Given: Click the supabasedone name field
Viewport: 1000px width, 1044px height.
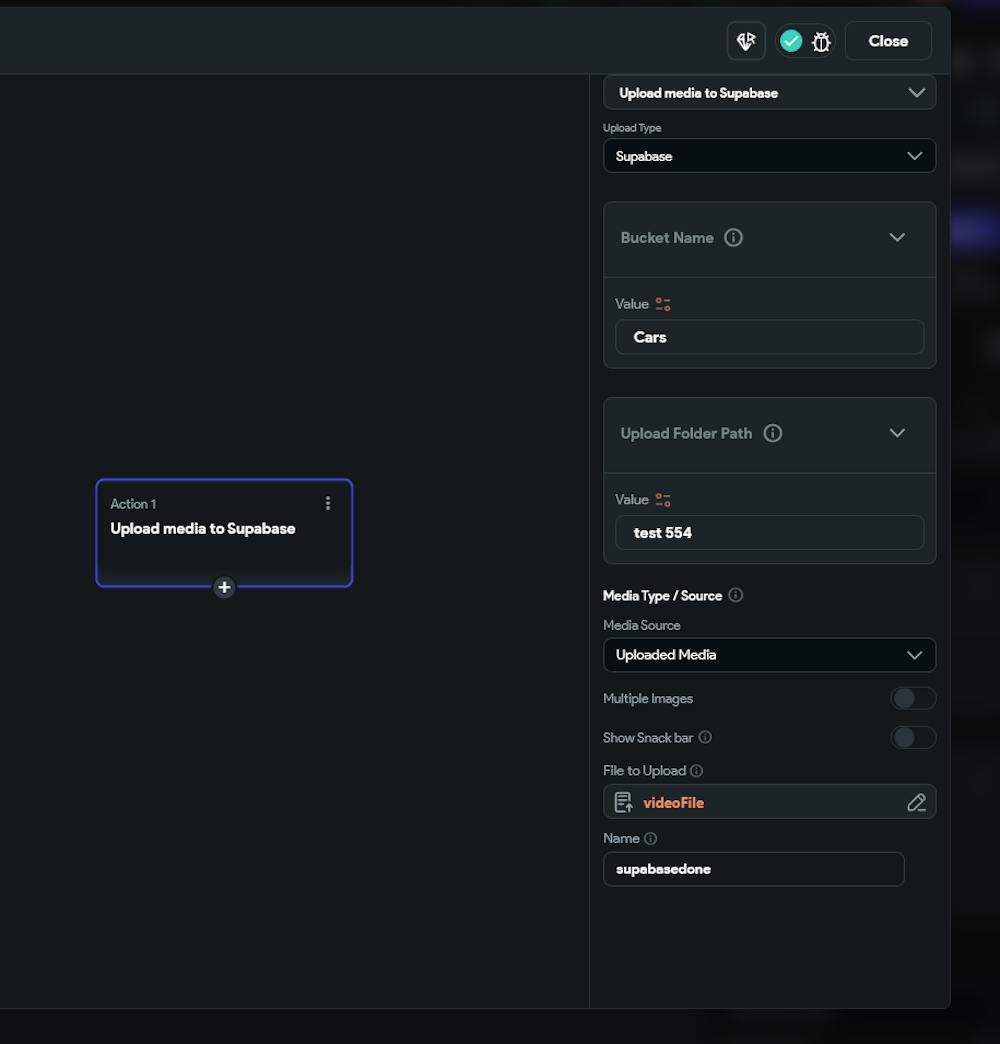Looking at the screenshot, I should click(753, 869).
